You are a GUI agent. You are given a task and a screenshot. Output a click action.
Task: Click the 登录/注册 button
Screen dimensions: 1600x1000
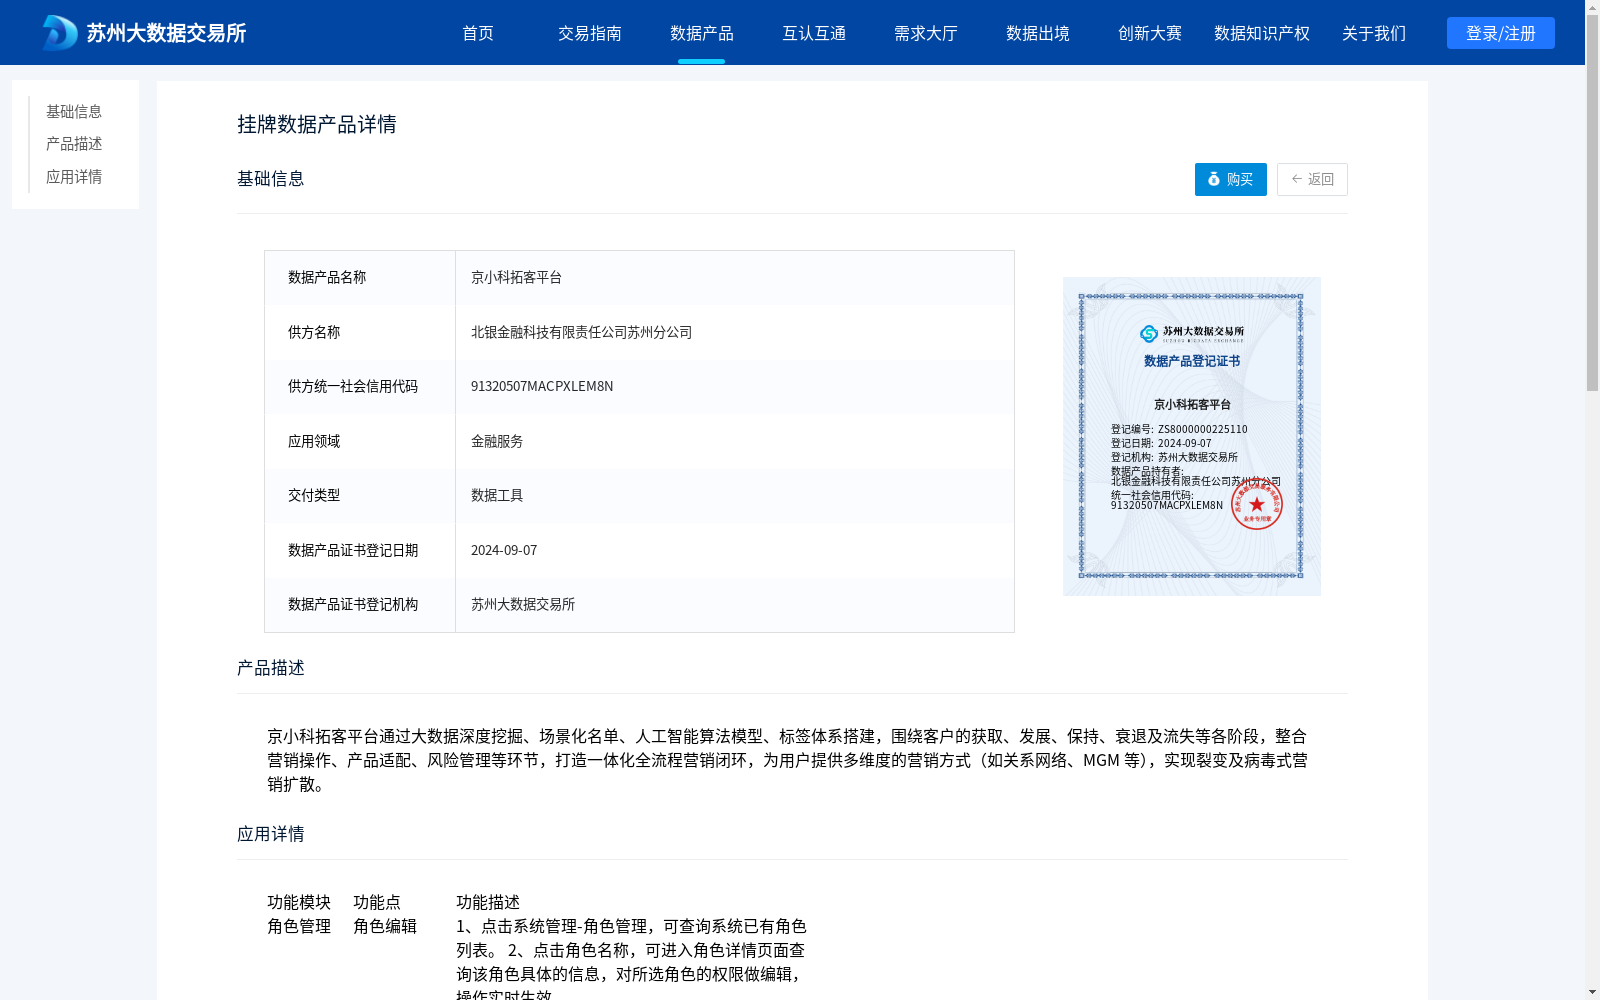click(1501, 33)
